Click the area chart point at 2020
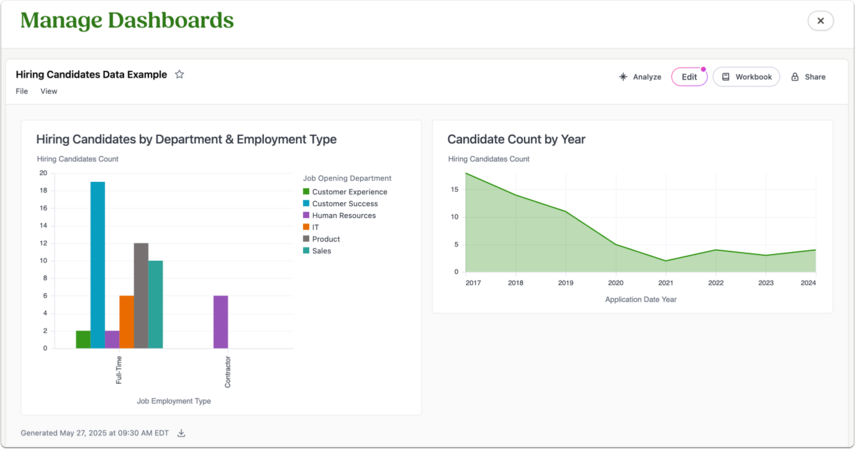The width and height of the screenshot is (855, 449). click(x=616, y=244)
